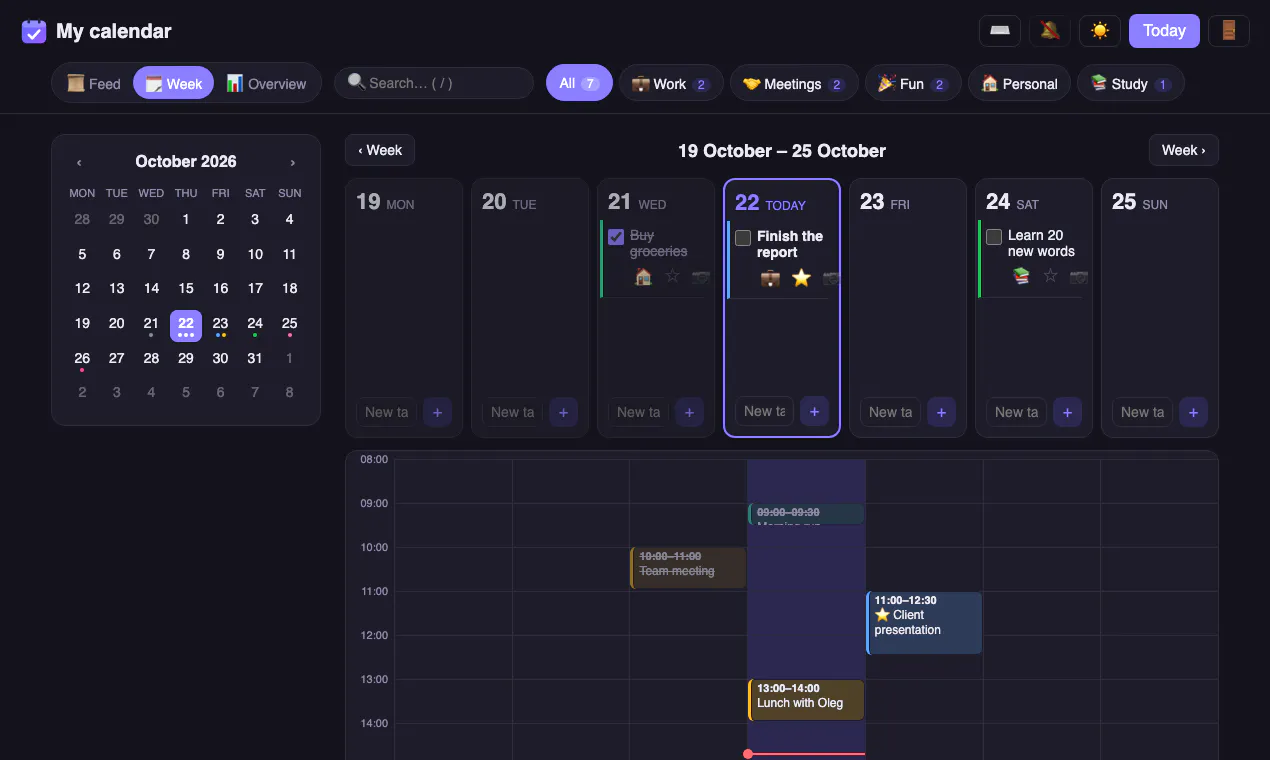Select October 15 in mini calendar
The image size is (1270, 760).
pos(186,289)
